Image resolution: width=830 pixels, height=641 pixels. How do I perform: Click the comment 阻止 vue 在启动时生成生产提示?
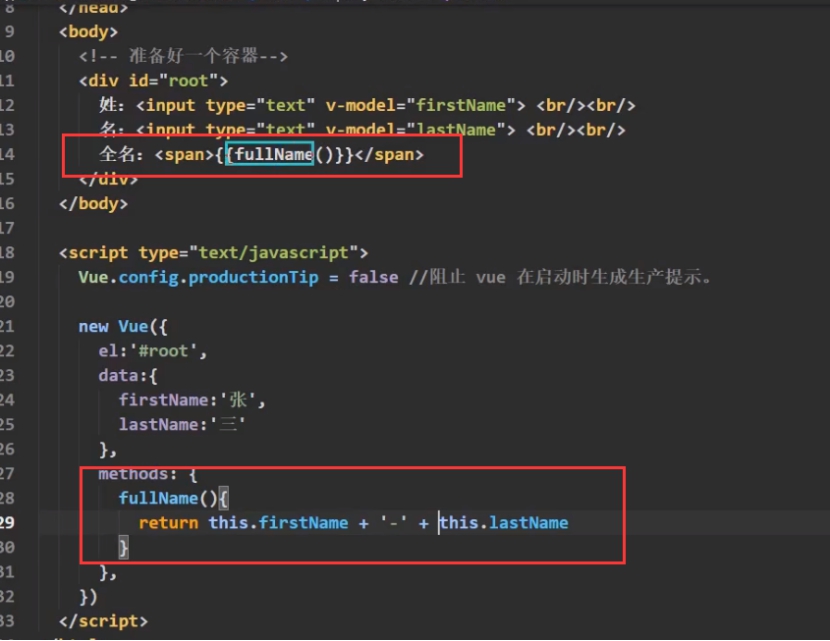coord(560,277)
